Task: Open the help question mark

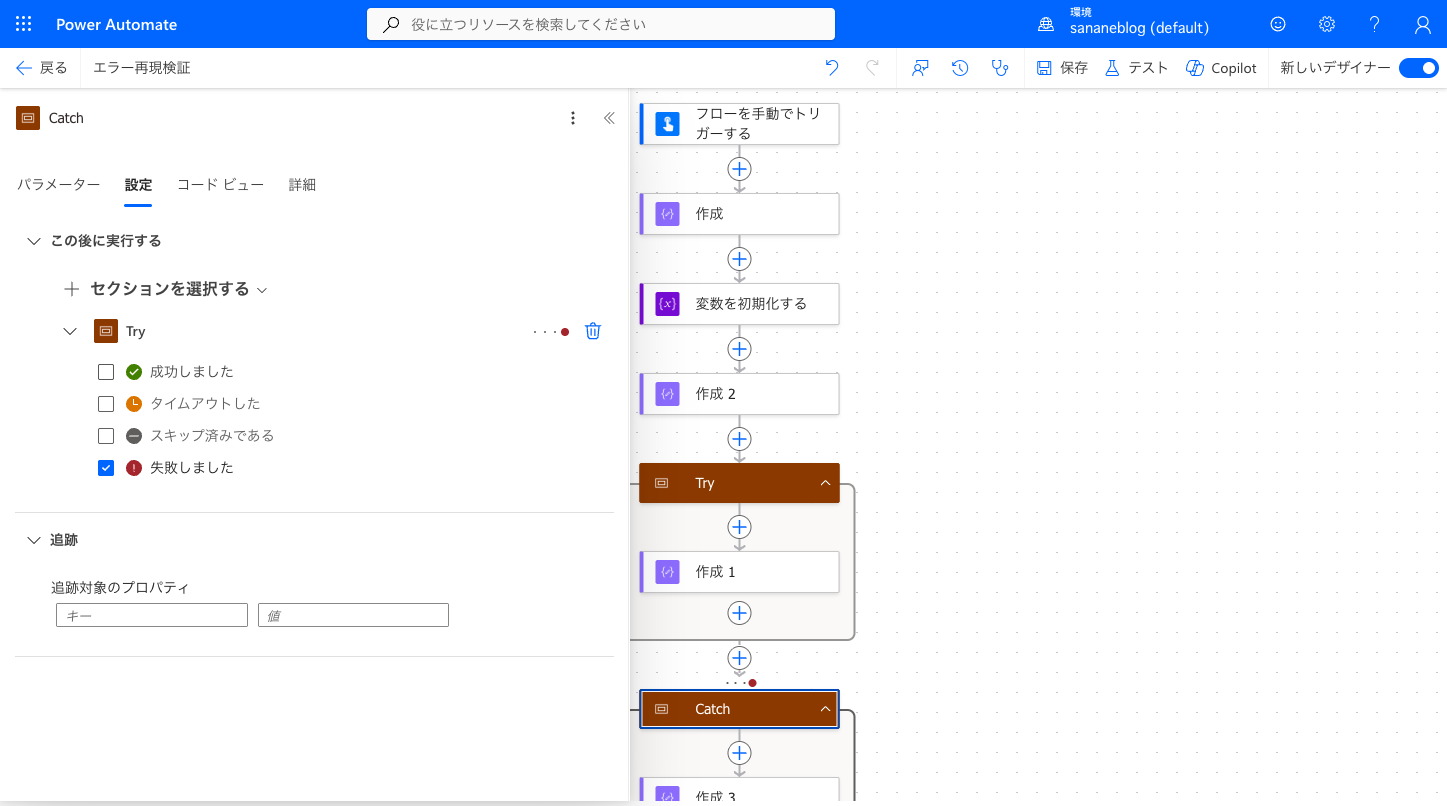Action: 1375,24
